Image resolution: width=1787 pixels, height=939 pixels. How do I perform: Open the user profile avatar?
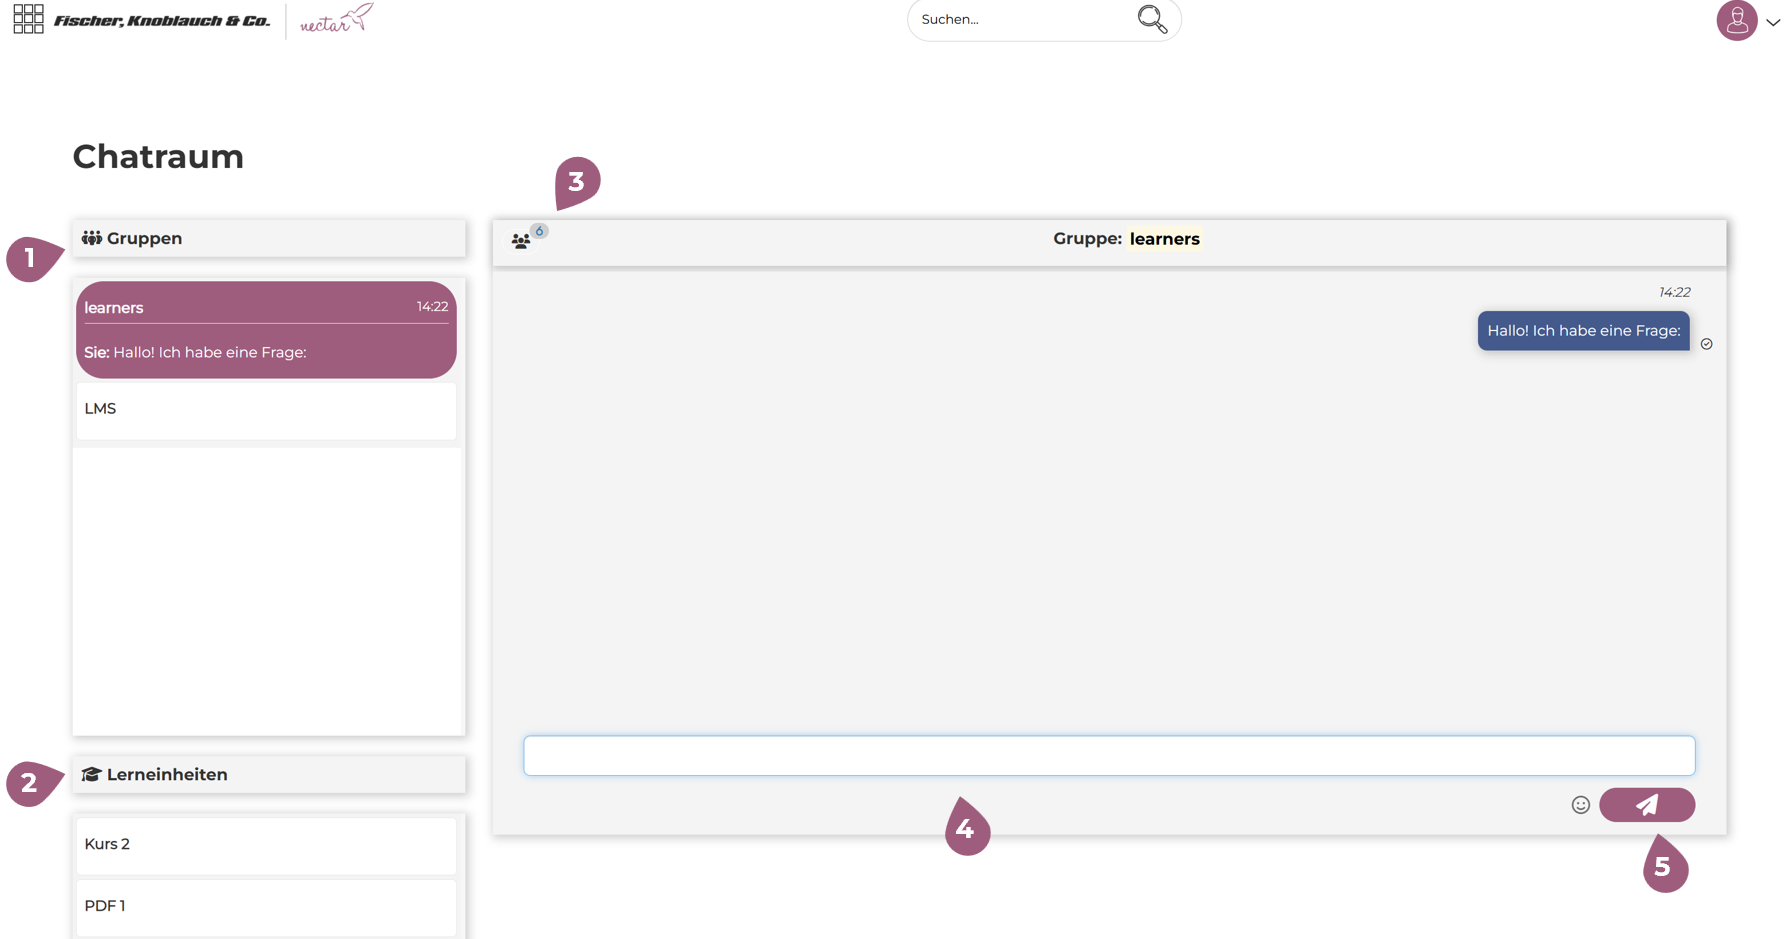1736,20
